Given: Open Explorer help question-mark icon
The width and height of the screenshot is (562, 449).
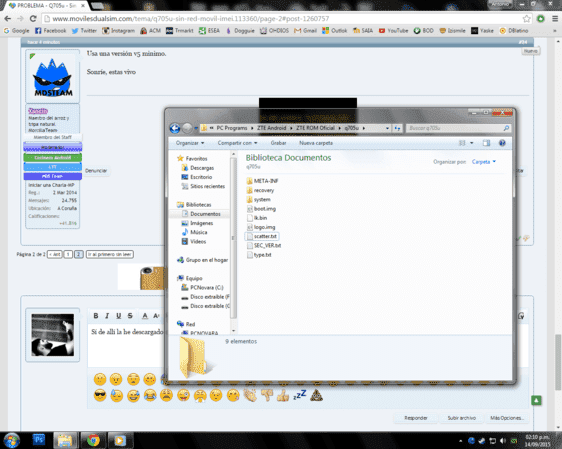Looking at the screenshot, I should tap(502, 143).
